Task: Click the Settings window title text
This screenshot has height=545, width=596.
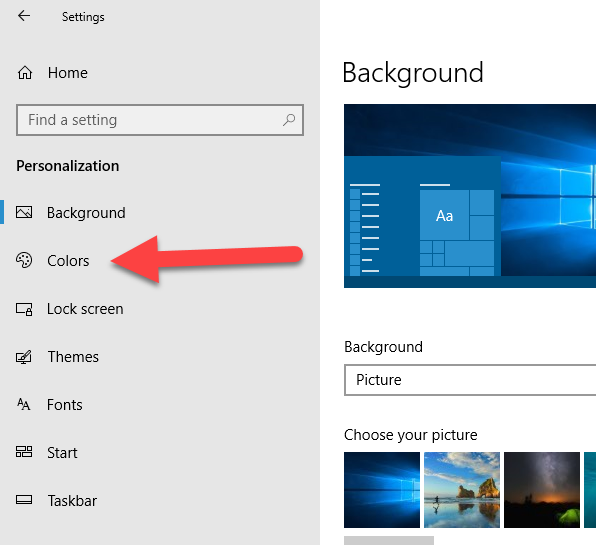Action: click(83, 17)
